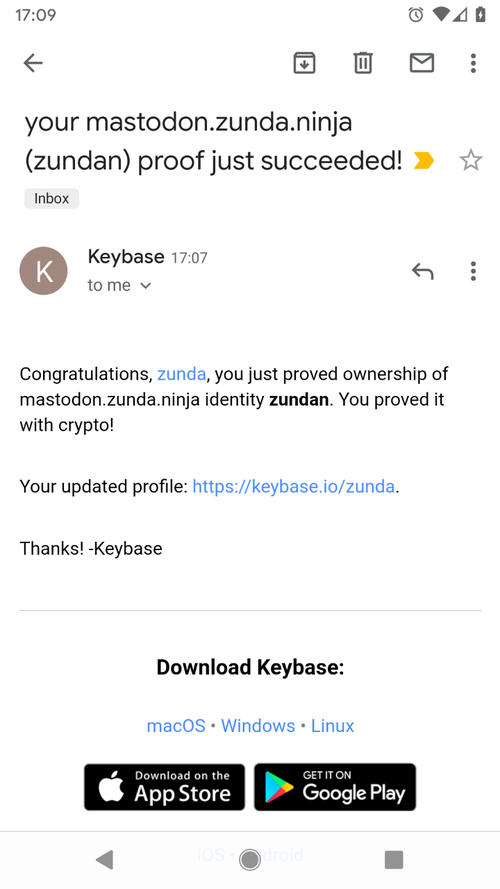Open the Windows download link
This screenshot has width=500, height=889.
coord(258,726)
